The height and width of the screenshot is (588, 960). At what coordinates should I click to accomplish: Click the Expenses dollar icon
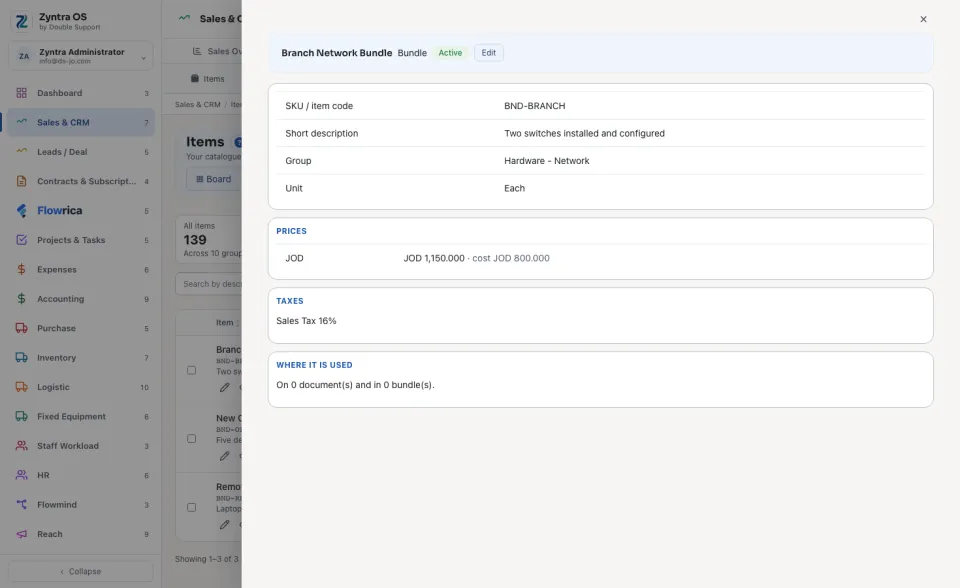(21, 269)
